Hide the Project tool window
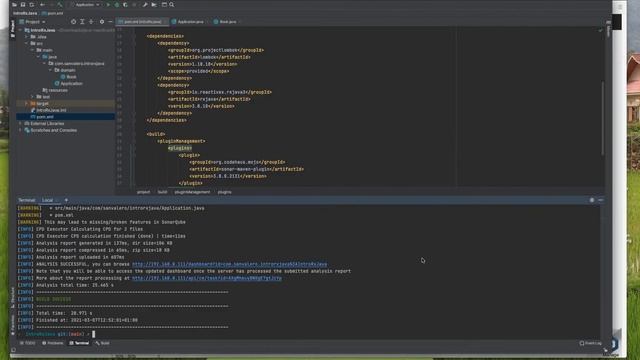640x360 pixels. point(110,22)
